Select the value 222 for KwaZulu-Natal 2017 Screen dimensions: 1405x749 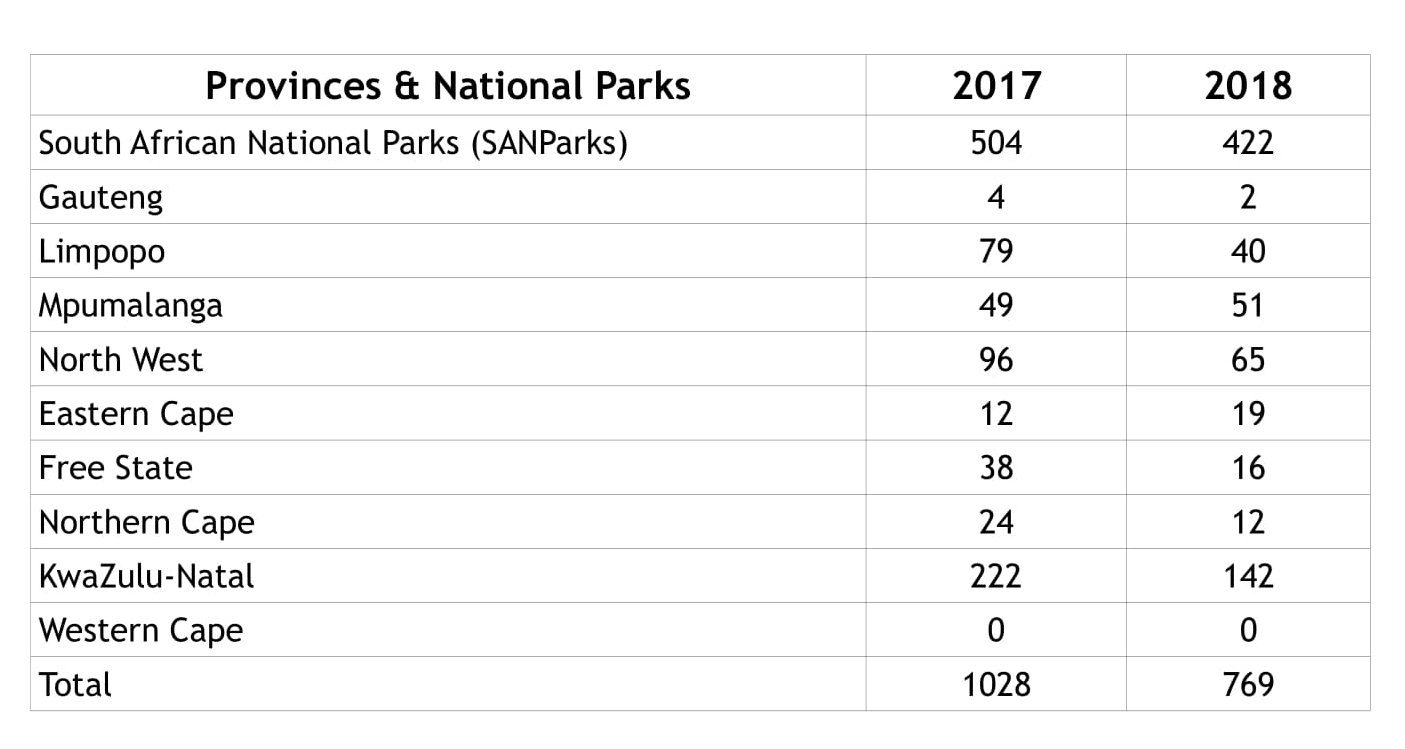pyautogui.click(x=996, y=575)
